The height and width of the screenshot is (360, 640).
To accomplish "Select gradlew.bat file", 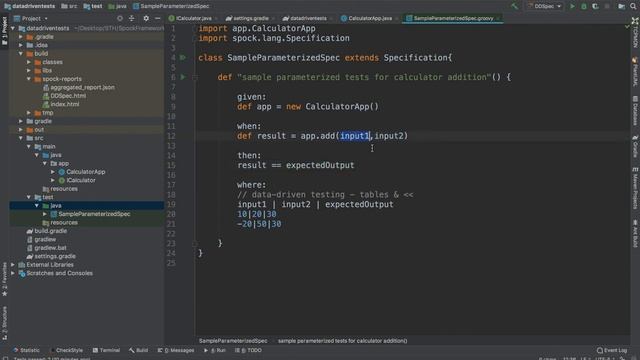I will click(50, 248).
